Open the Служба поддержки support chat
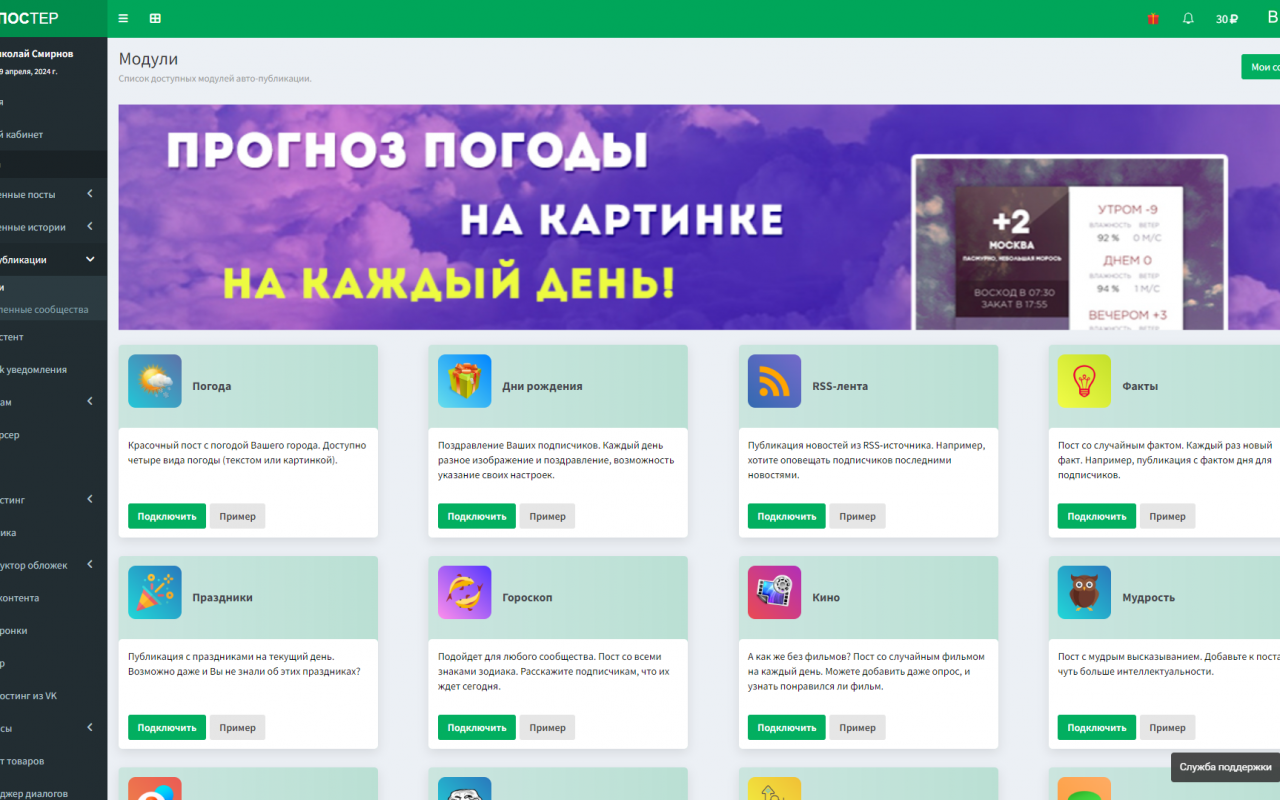The height and width of the screenshot is (800, 1280). pyautogui.click(x=1225, y=767)
